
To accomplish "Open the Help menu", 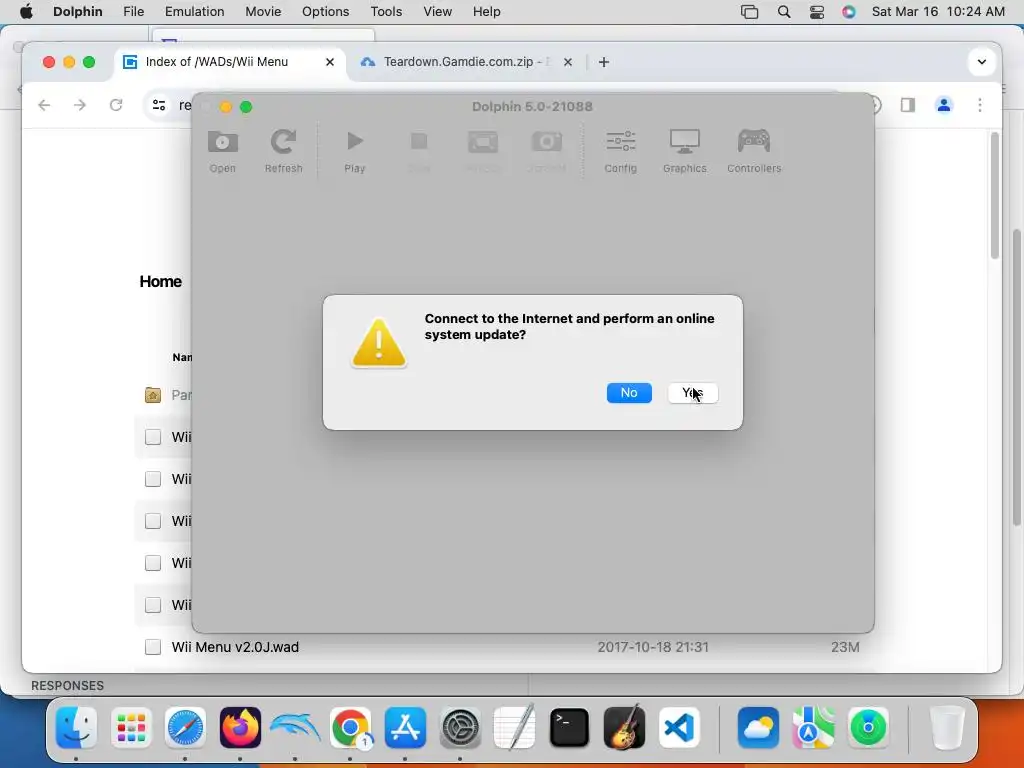I will coord(487,12).
